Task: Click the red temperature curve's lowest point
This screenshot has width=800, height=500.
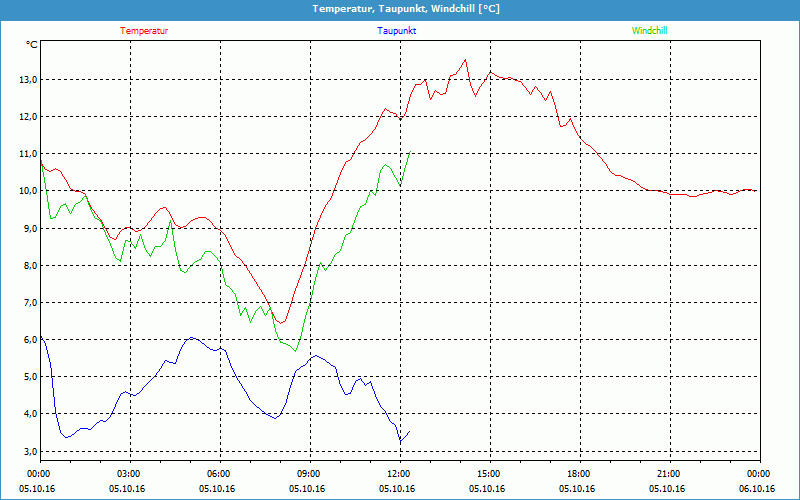Action: coord(282,322)
